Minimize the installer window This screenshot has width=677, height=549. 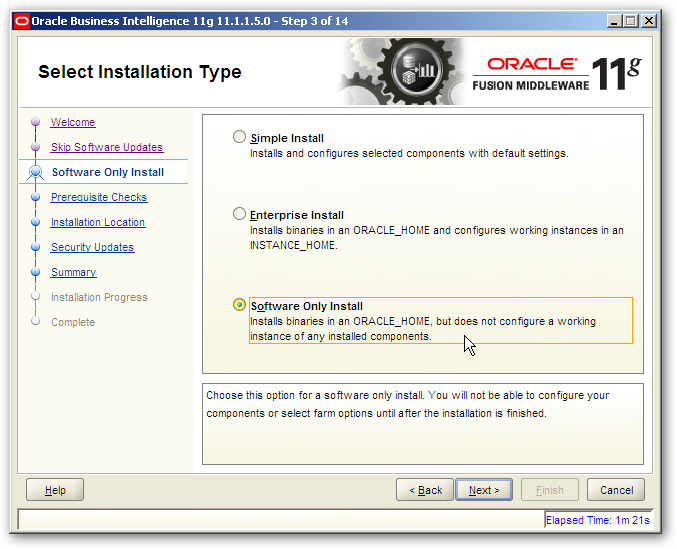click(610, 20)
